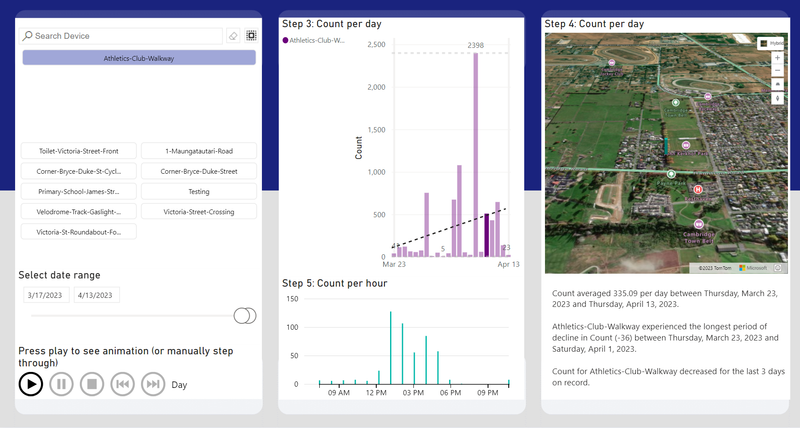The width and height of the screenshot is (800, 428).
Task: Step to the next day in animation
Action: pos(152,384)
